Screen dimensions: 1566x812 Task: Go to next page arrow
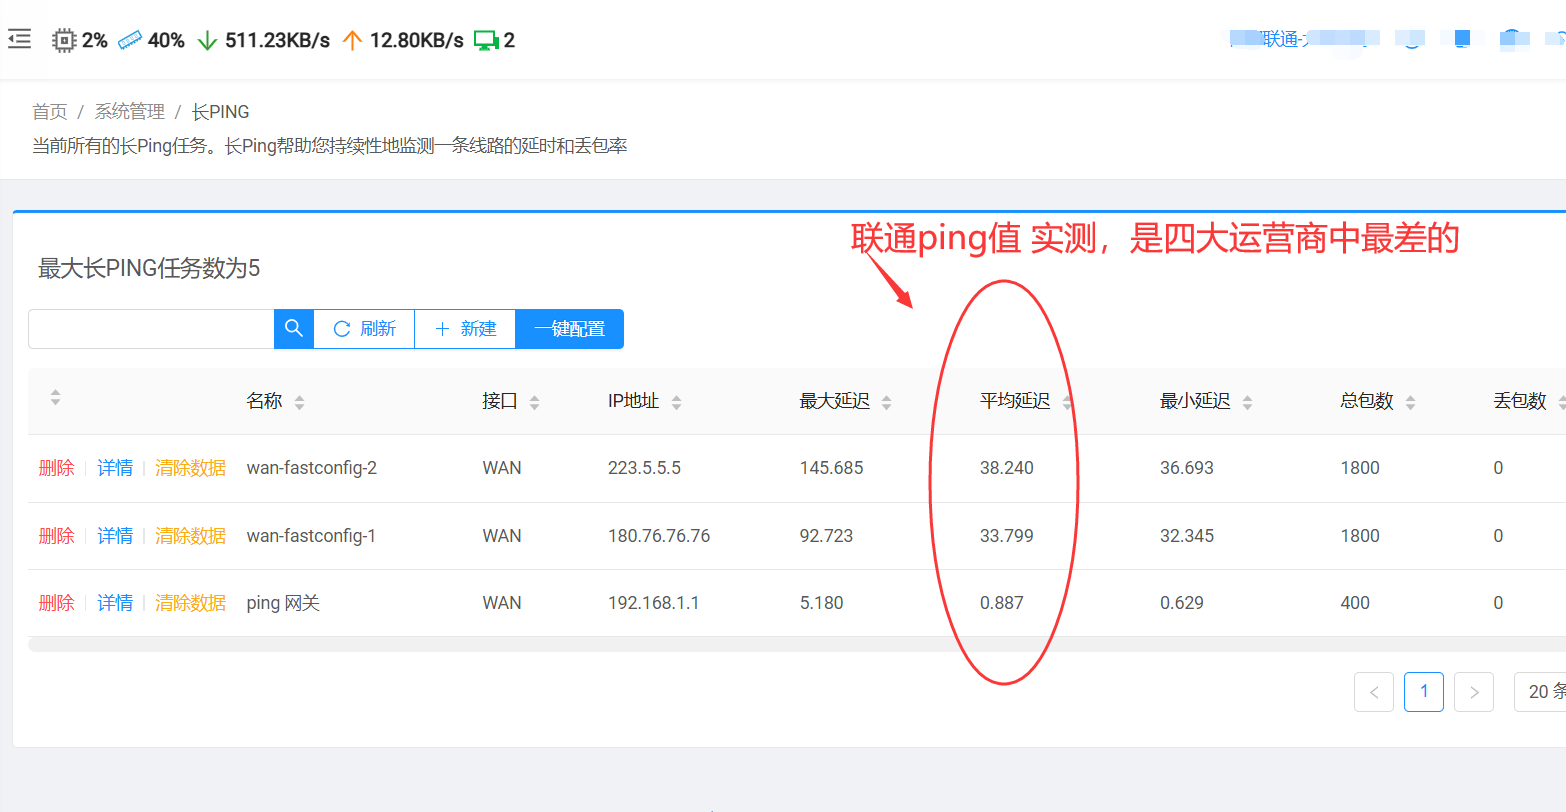[x=1474, y=692]
